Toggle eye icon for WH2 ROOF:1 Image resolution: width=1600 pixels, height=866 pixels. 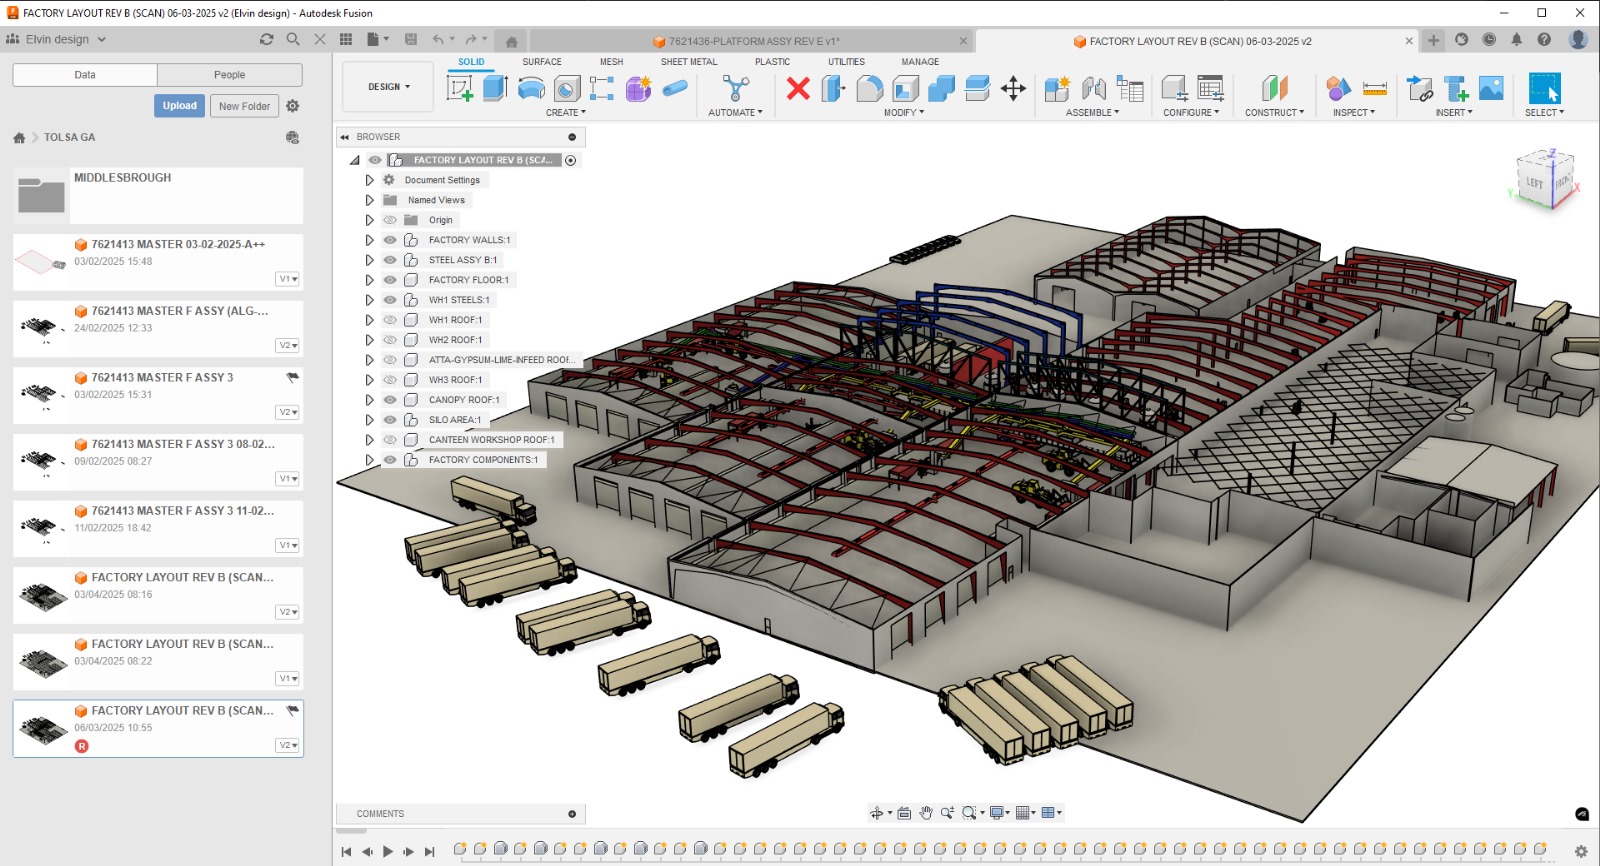[390, 340]
